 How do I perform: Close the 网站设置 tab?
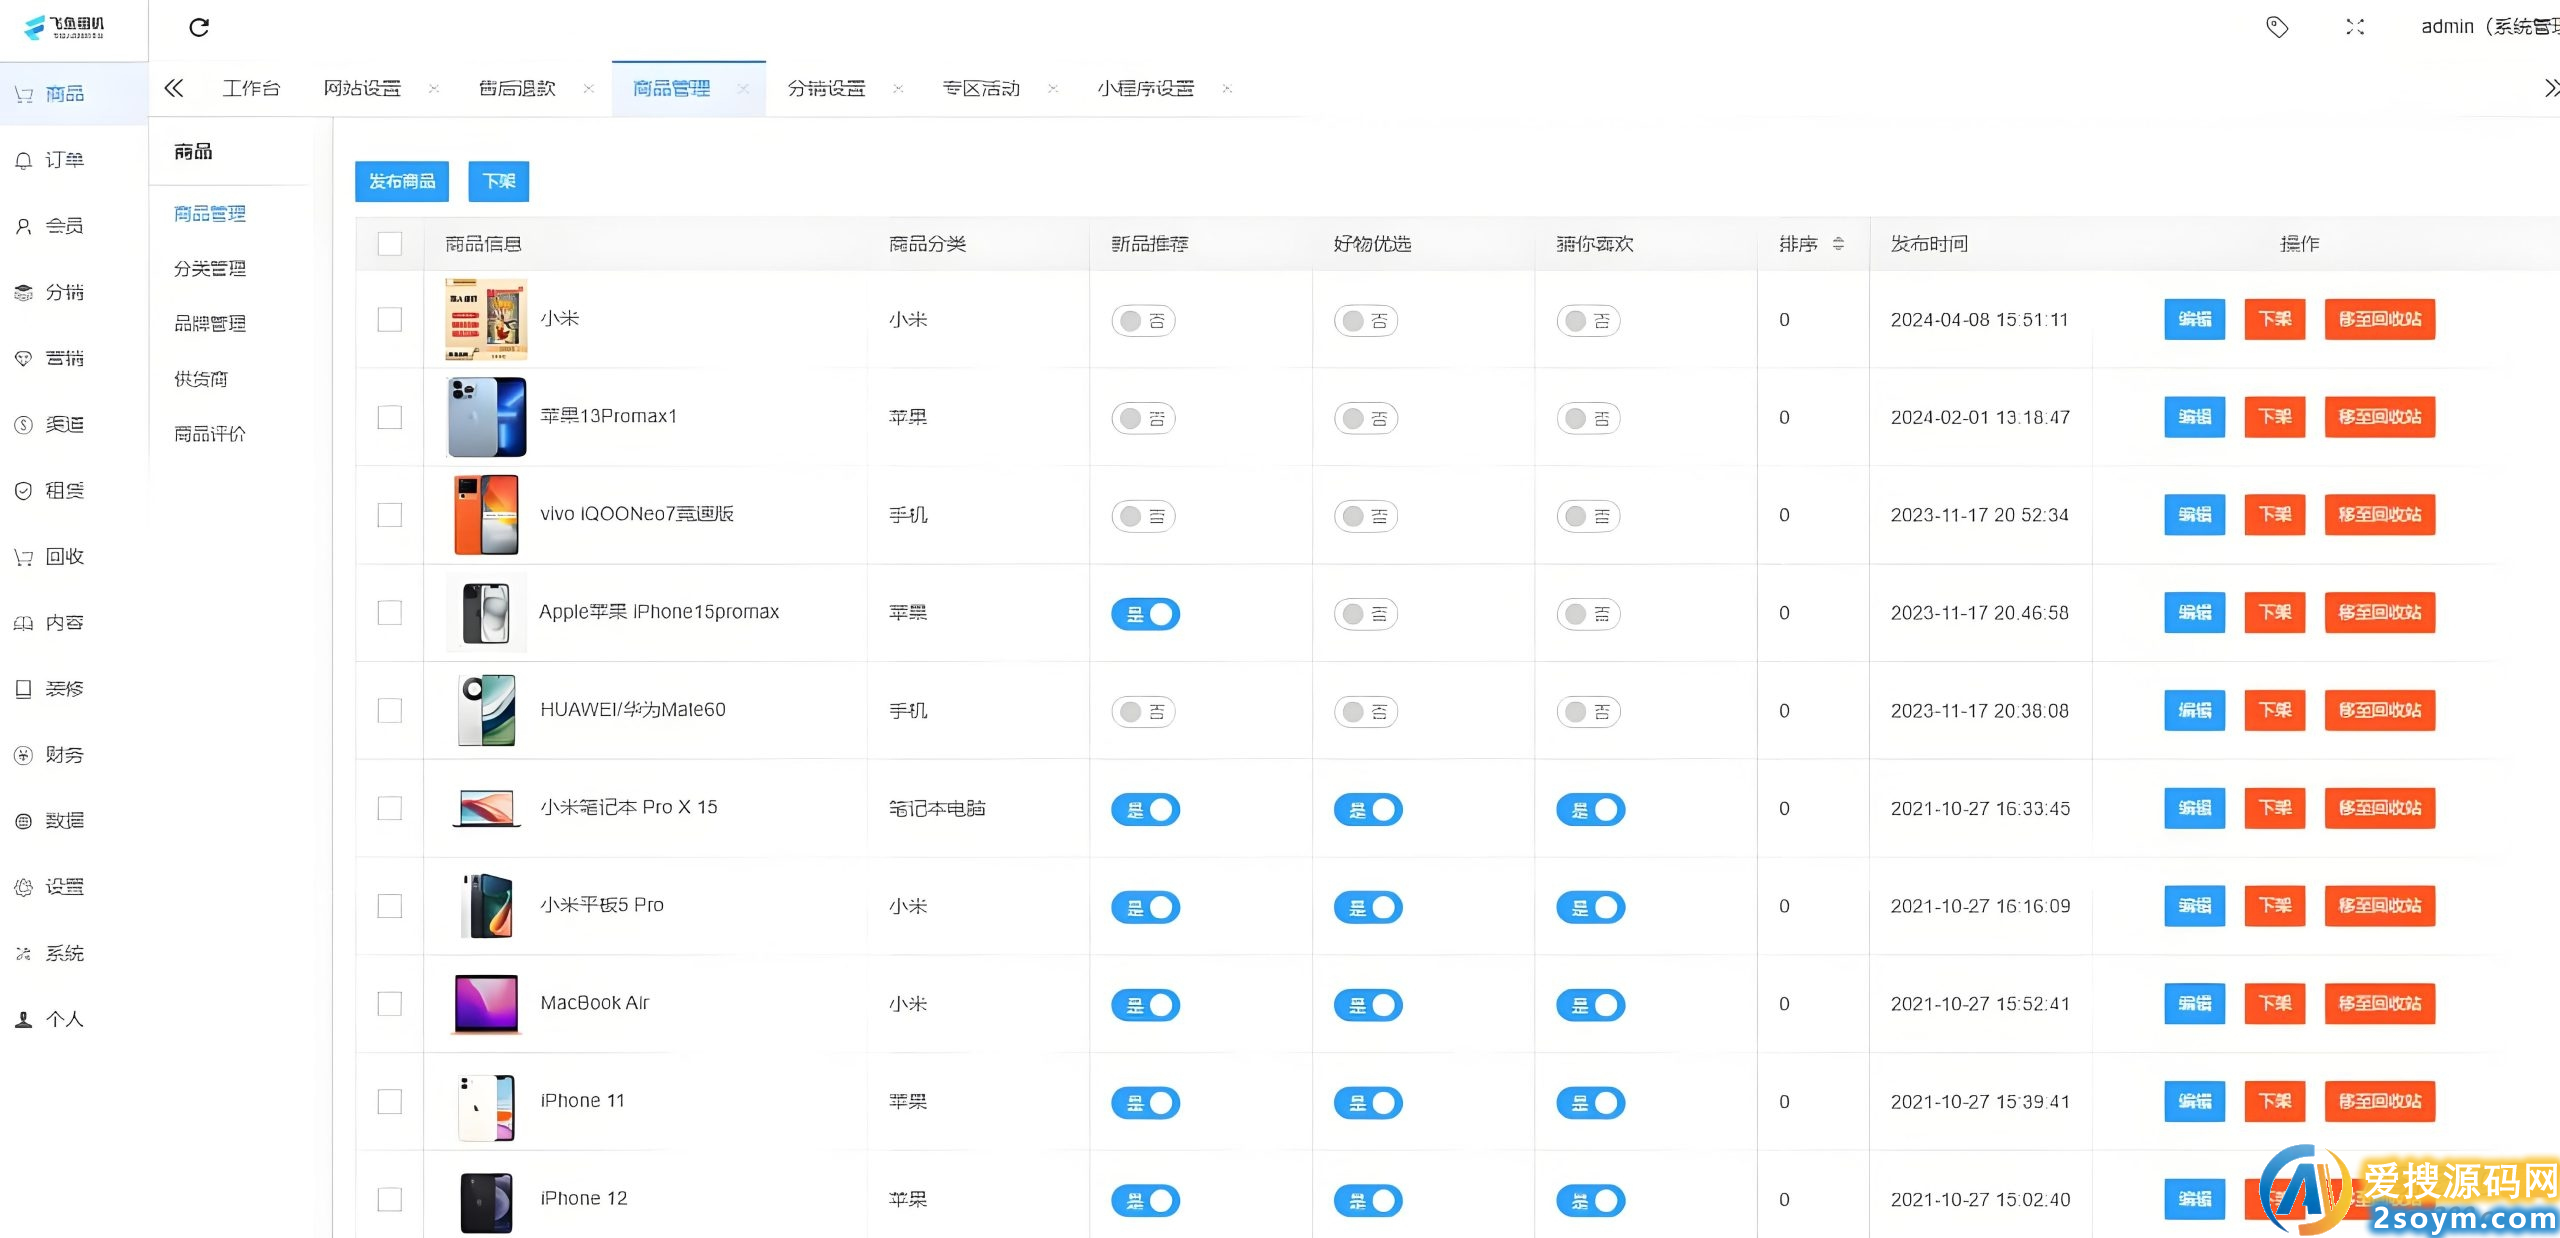[x=434, y=88]
